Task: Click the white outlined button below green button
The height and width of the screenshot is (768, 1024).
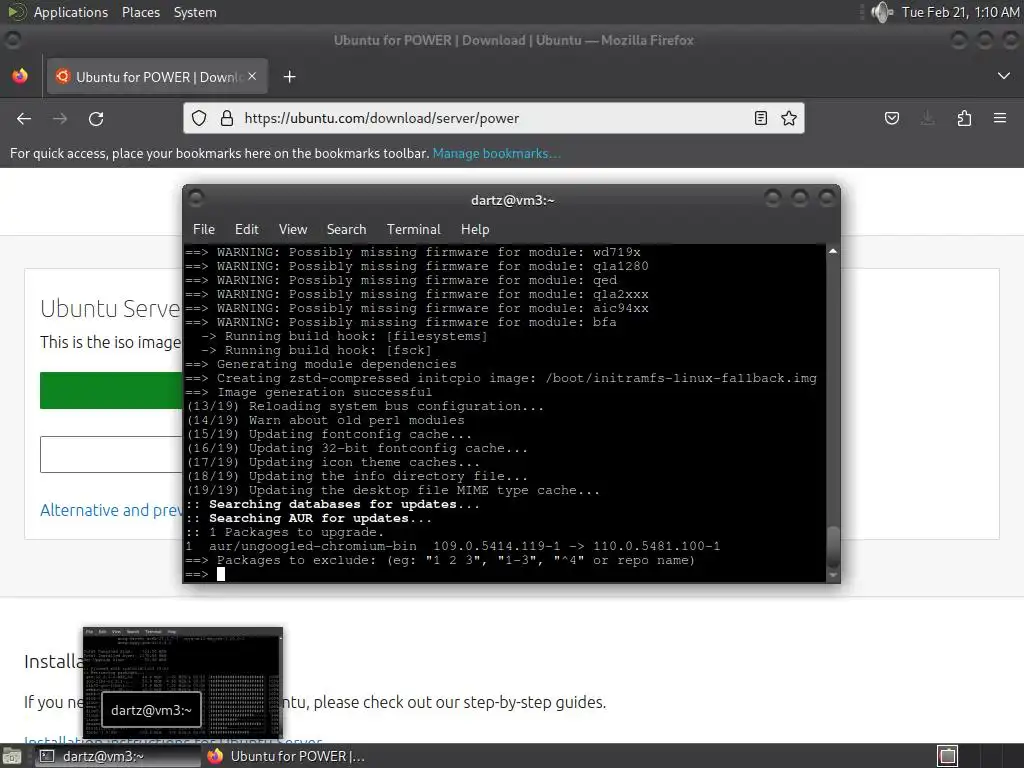Action: click(x=111, y=455)
